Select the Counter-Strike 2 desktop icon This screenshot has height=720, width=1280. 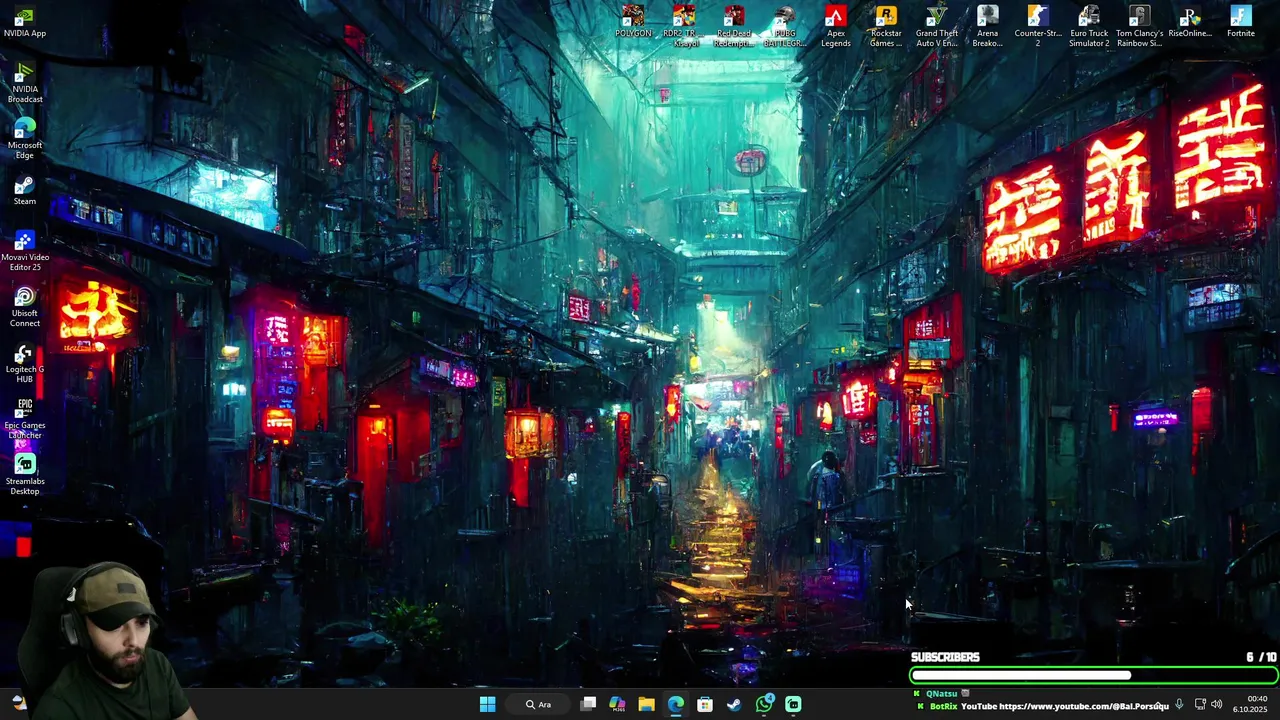pyautogui.click(x=1038, y=27)
